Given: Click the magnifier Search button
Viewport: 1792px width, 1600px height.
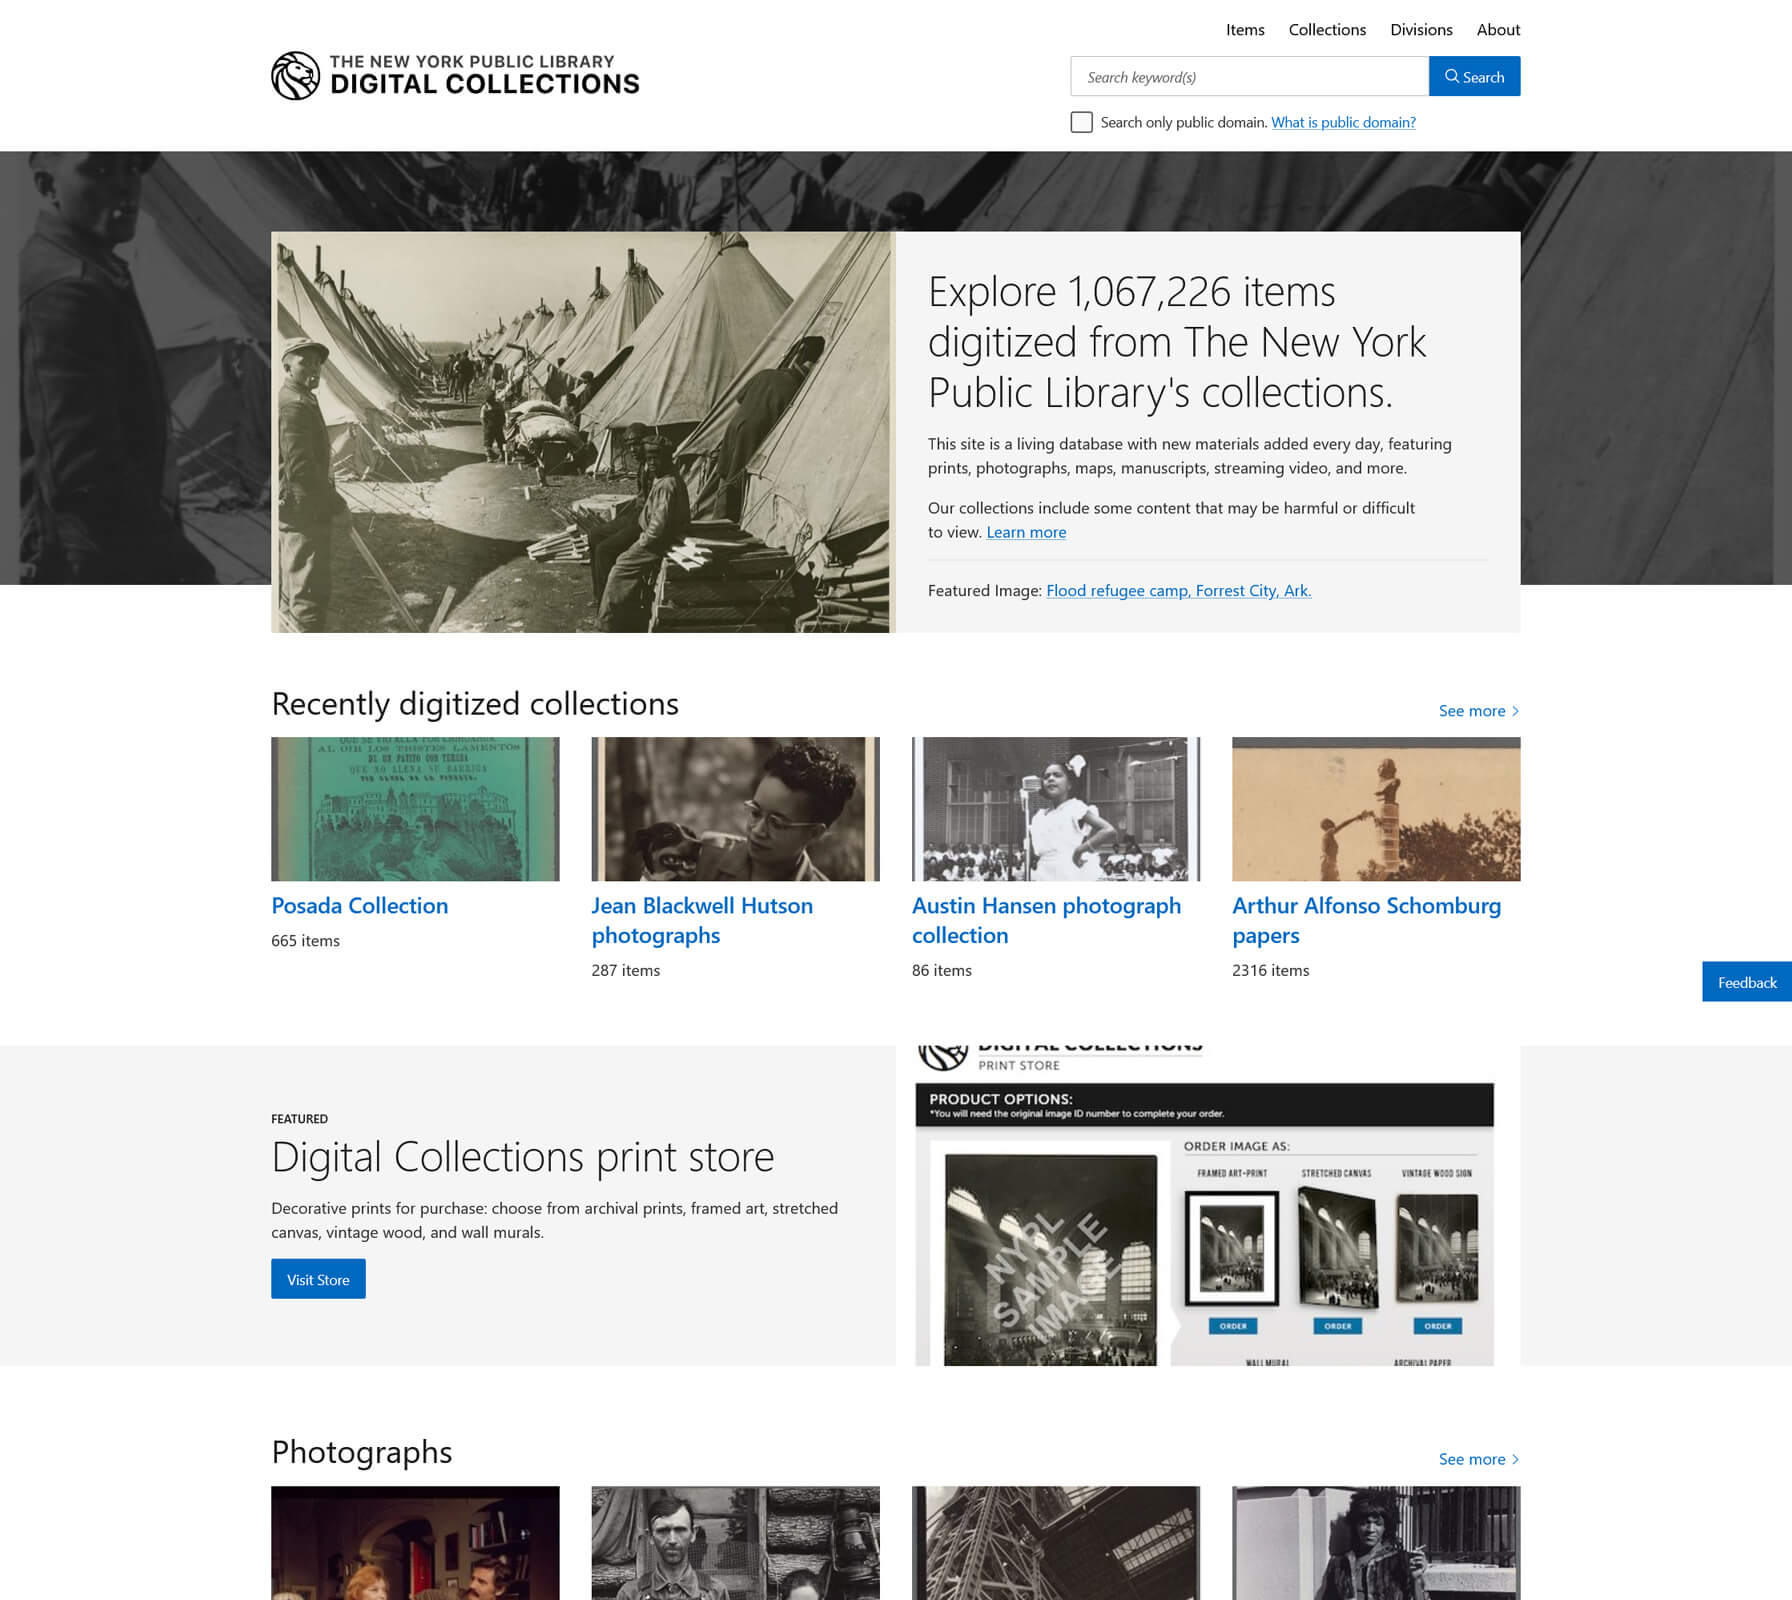Looking at the screenshot, I should [x=1474, y=77].
